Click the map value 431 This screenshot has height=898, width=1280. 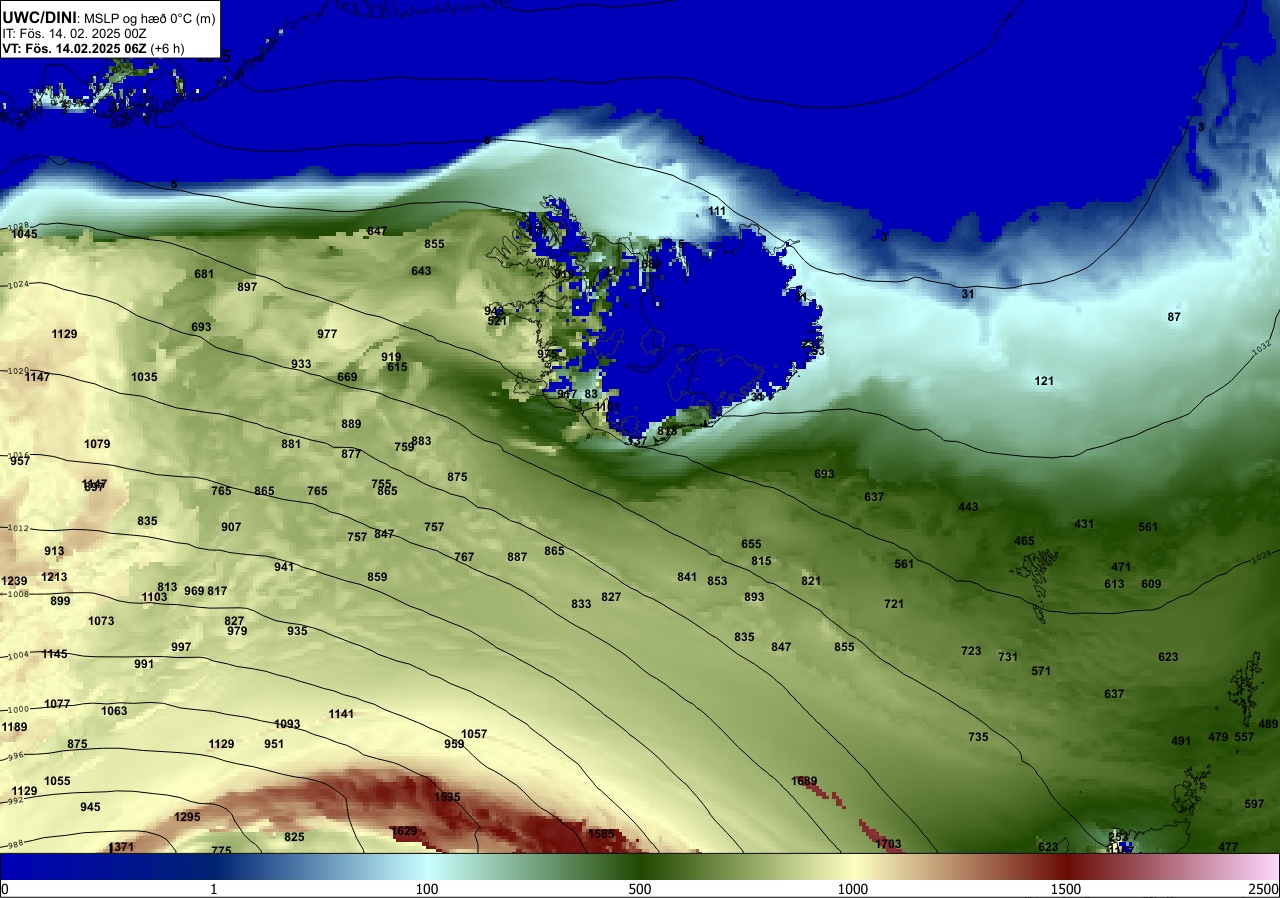(x=1084, y=524)
